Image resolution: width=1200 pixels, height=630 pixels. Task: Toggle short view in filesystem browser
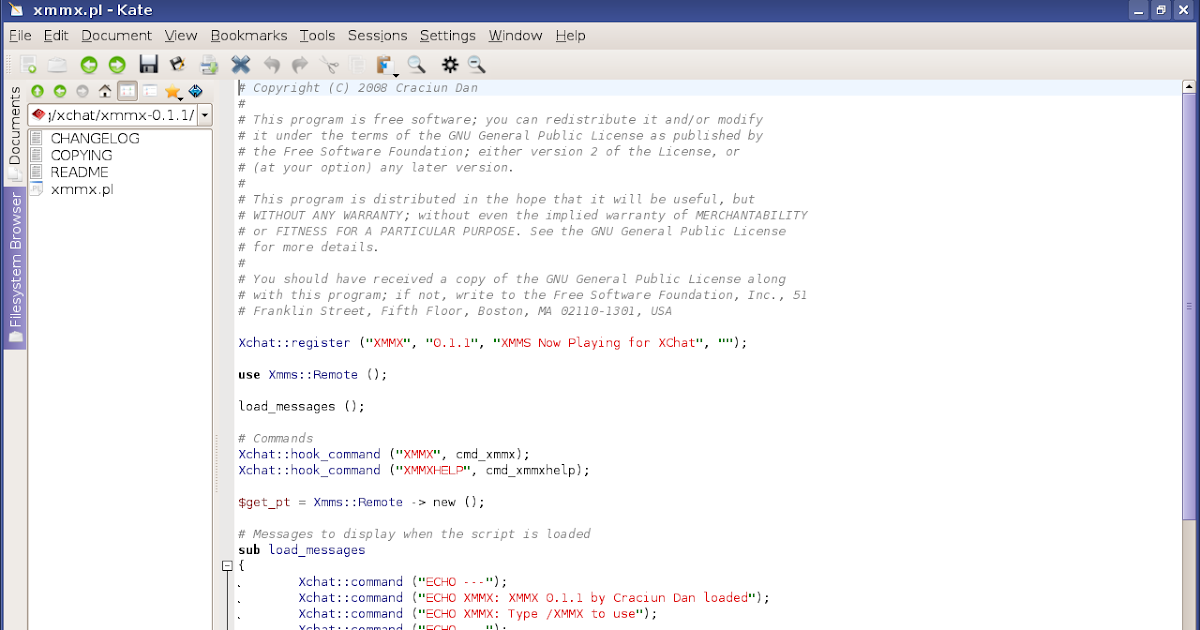pos(127,91)
